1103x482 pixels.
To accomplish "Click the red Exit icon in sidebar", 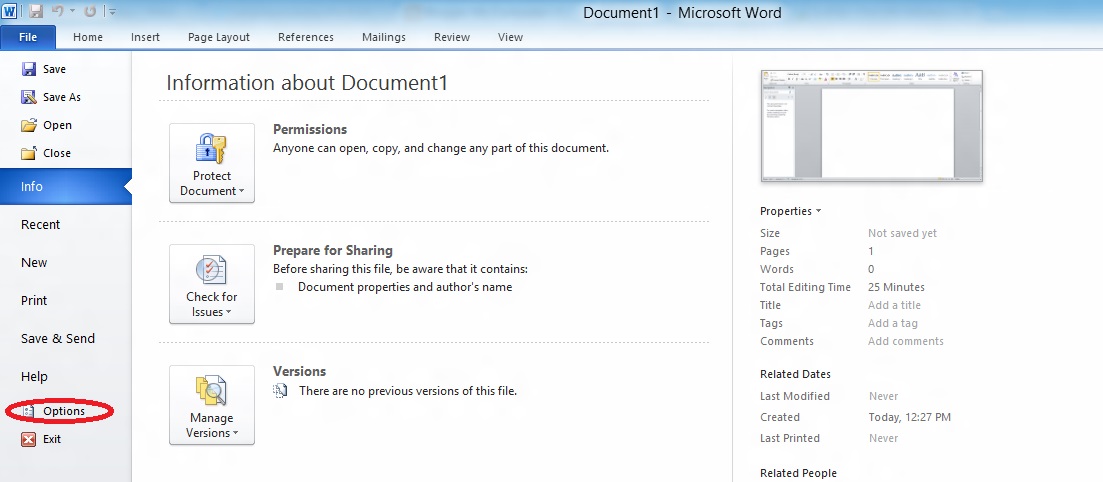I will pyautogui.click(x=29, y=439).
